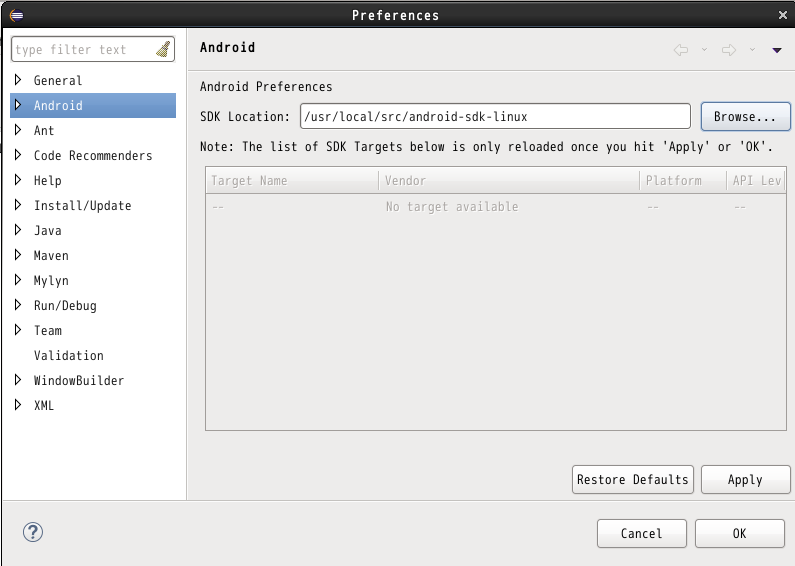Select the Java preferences category
Screen dimensions: 795x566
(x=48, y=230)
